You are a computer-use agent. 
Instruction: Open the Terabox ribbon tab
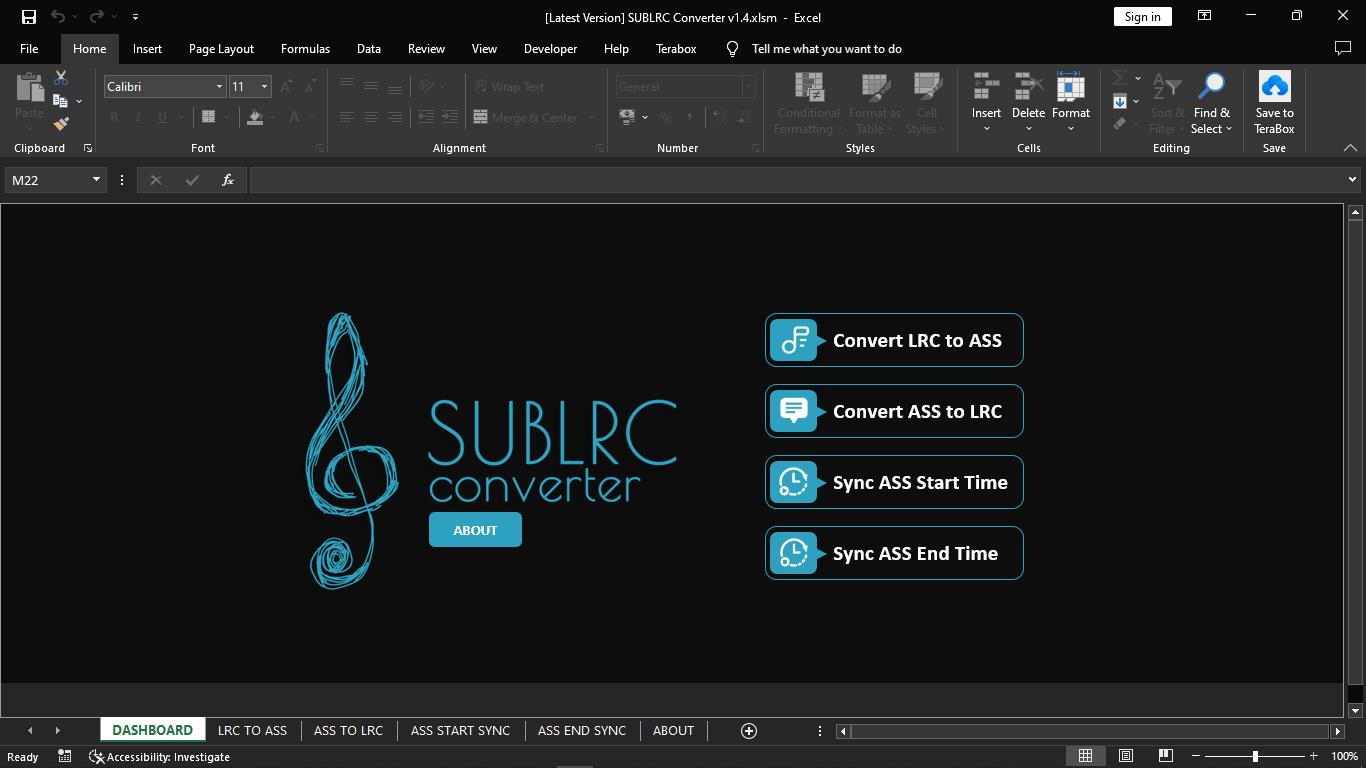pyautogui.click(x=676, y=48)
